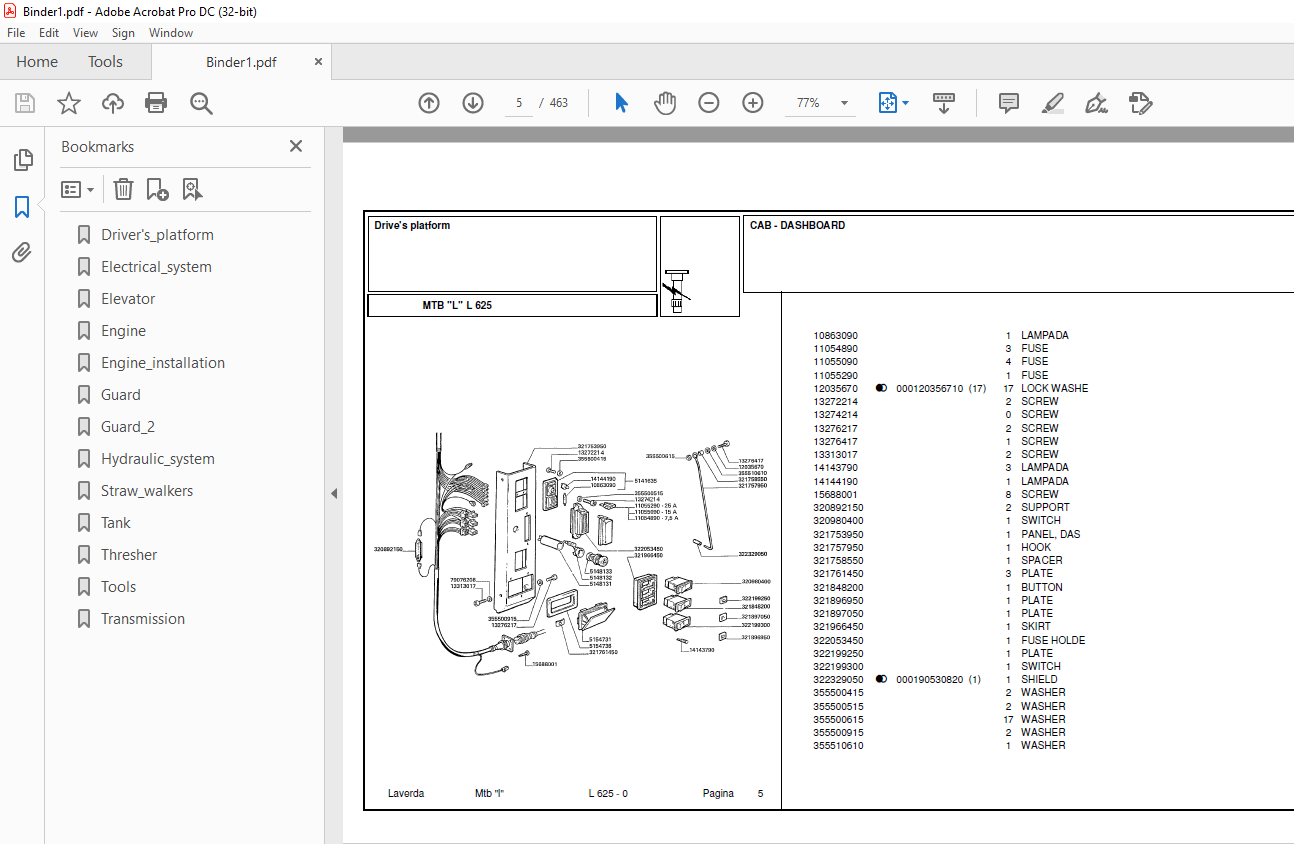Viewport: 1294px width, 844px height.
Task: Open the Sign menu
Action: pos(123,33)
